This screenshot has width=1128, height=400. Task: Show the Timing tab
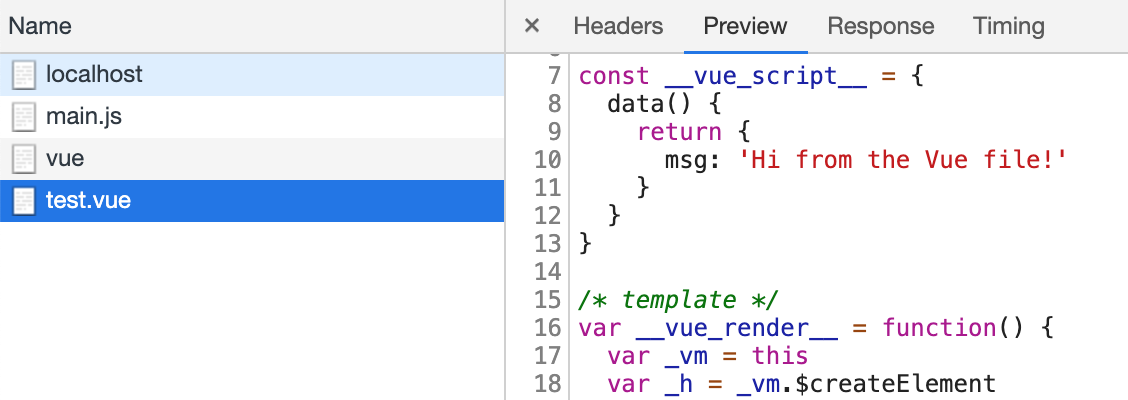click(1009, 27)
